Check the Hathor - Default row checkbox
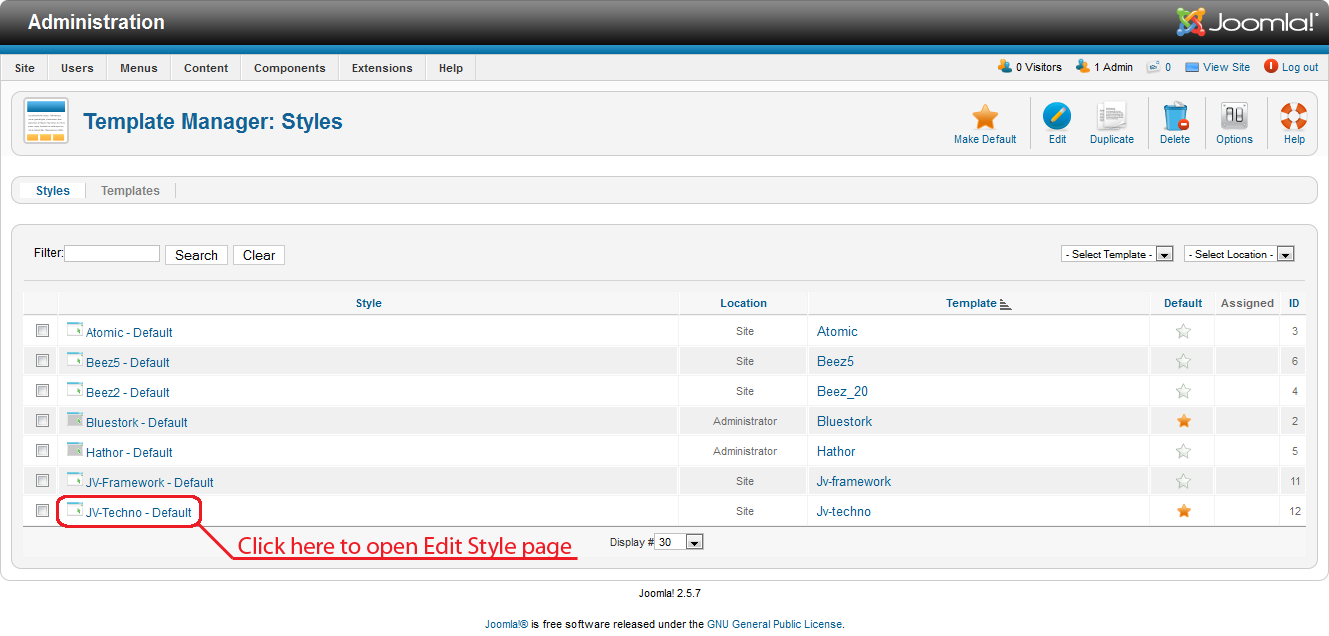This screenshot has height=636, width=1329. (x=42, y=450)
